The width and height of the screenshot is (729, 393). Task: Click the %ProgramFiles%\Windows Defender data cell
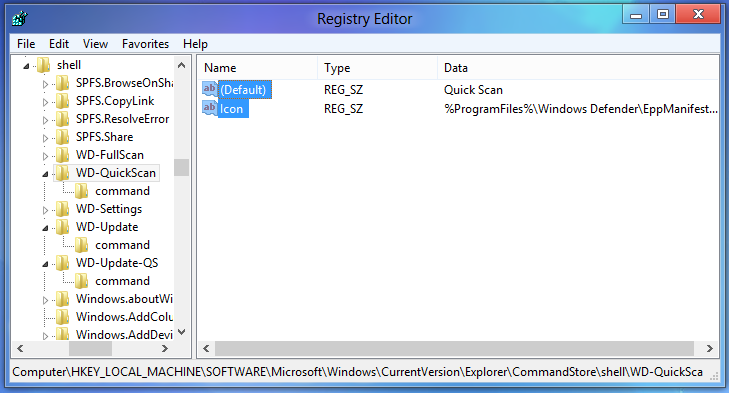point(581,109)
